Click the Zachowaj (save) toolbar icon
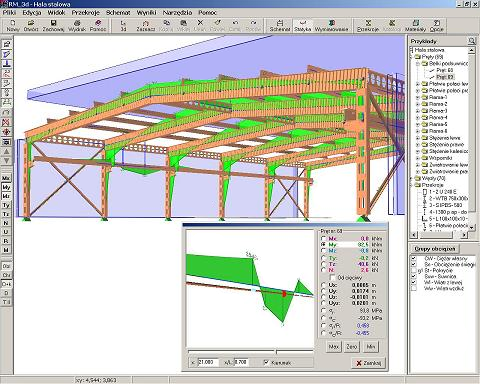Viewport: 480px width, 384px height. coord(53,25)
